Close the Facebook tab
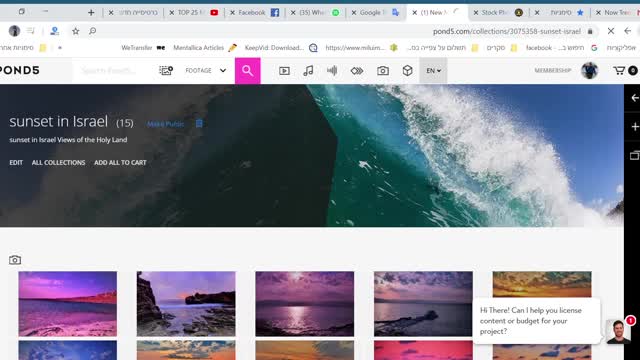The width and height of the screenshot is (640, 360). (x=232, y=13)
